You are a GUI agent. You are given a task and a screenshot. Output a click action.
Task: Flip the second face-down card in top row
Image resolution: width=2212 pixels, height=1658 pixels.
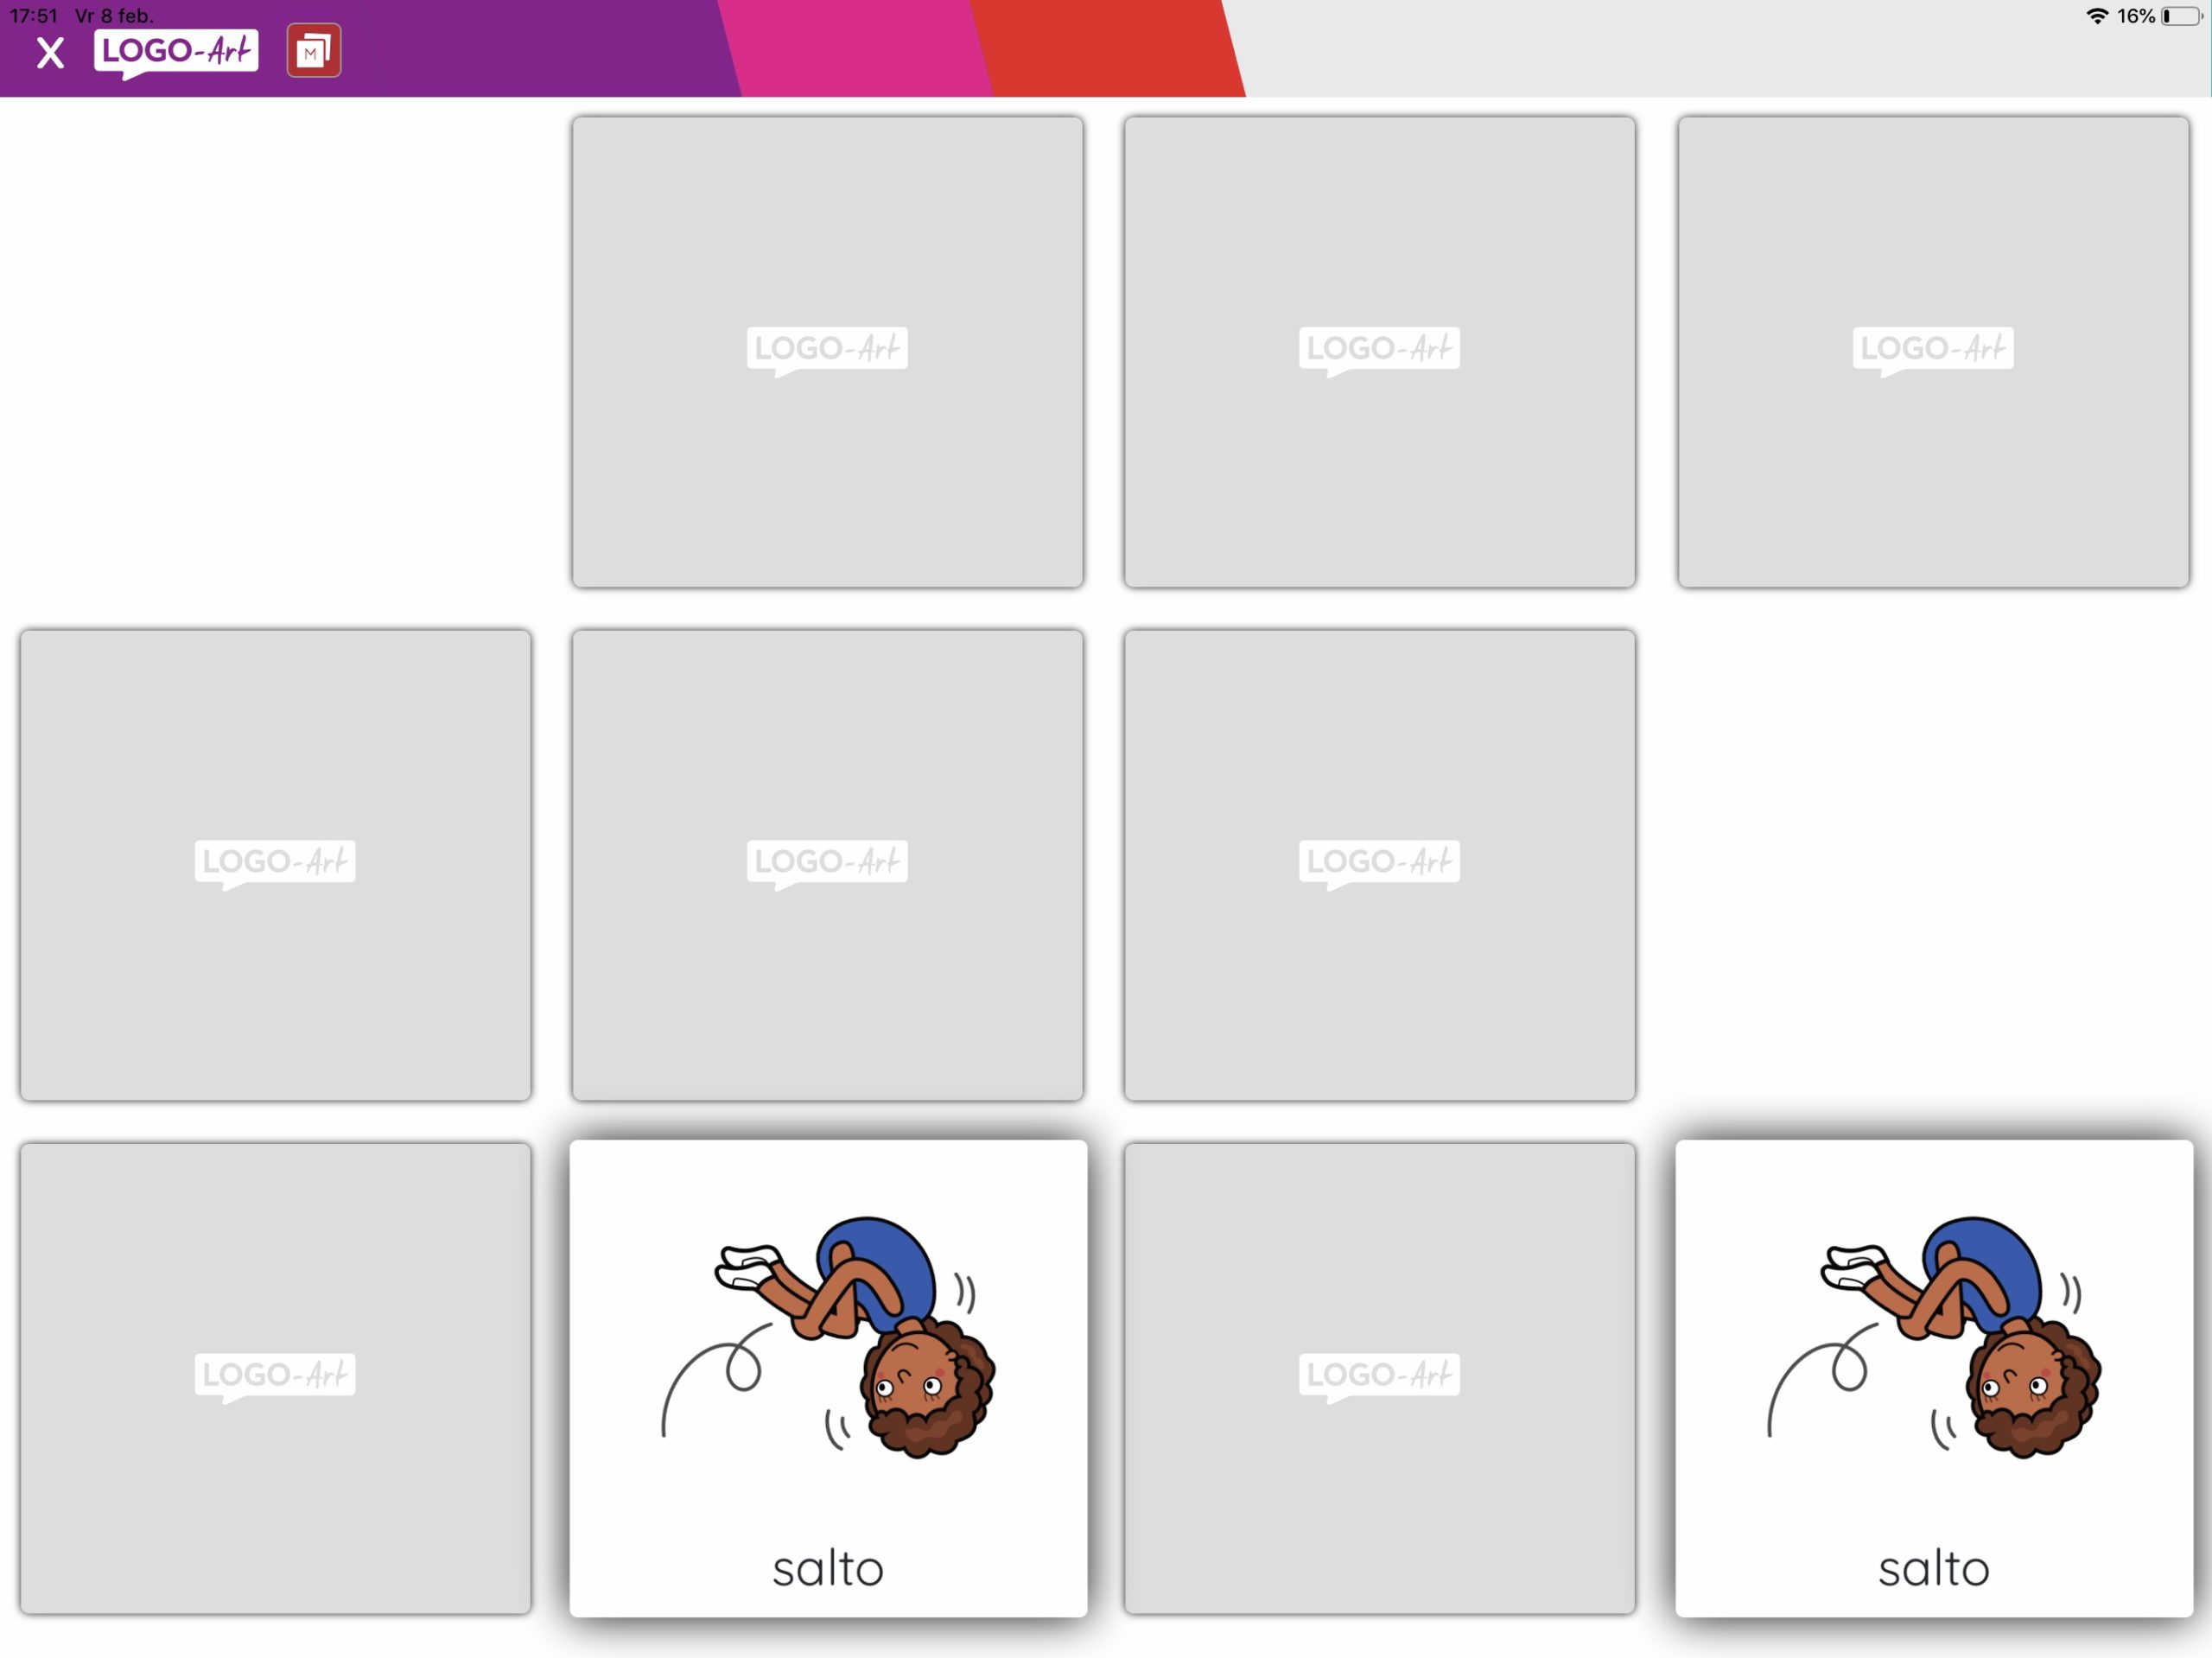coord(827,351)
